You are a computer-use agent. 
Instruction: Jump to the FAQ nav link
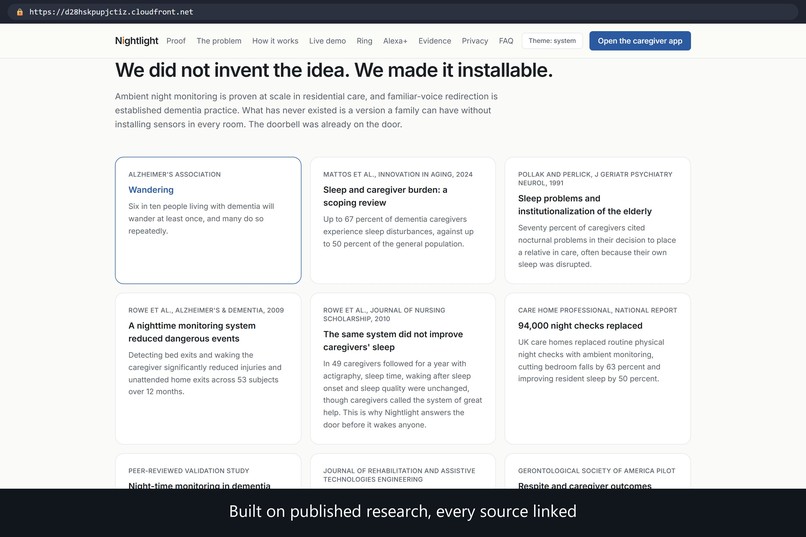tap(506, 41)
